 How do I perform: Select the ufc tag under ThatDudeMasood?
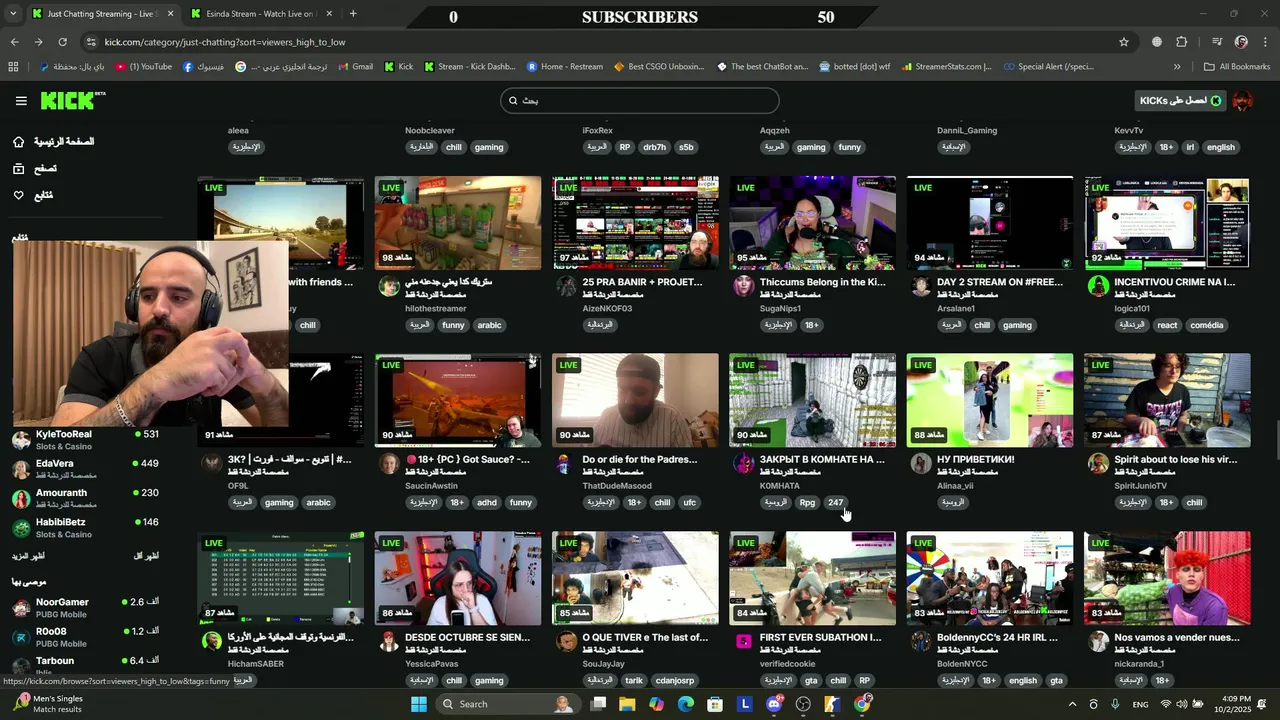tap(689, 503)
